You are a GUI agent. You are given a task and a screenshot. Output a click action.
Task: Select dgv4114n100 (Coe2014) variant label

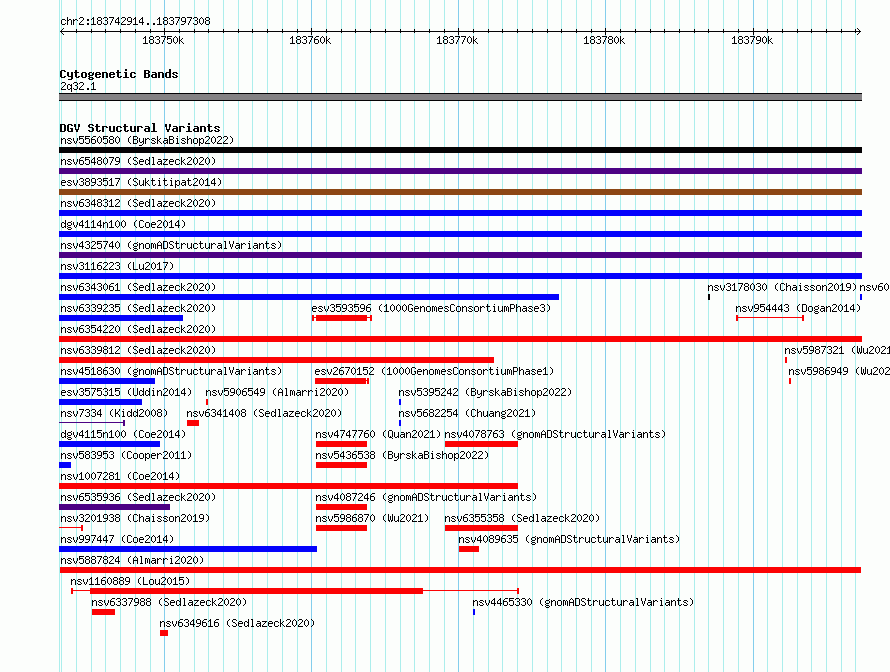point(123,224)
